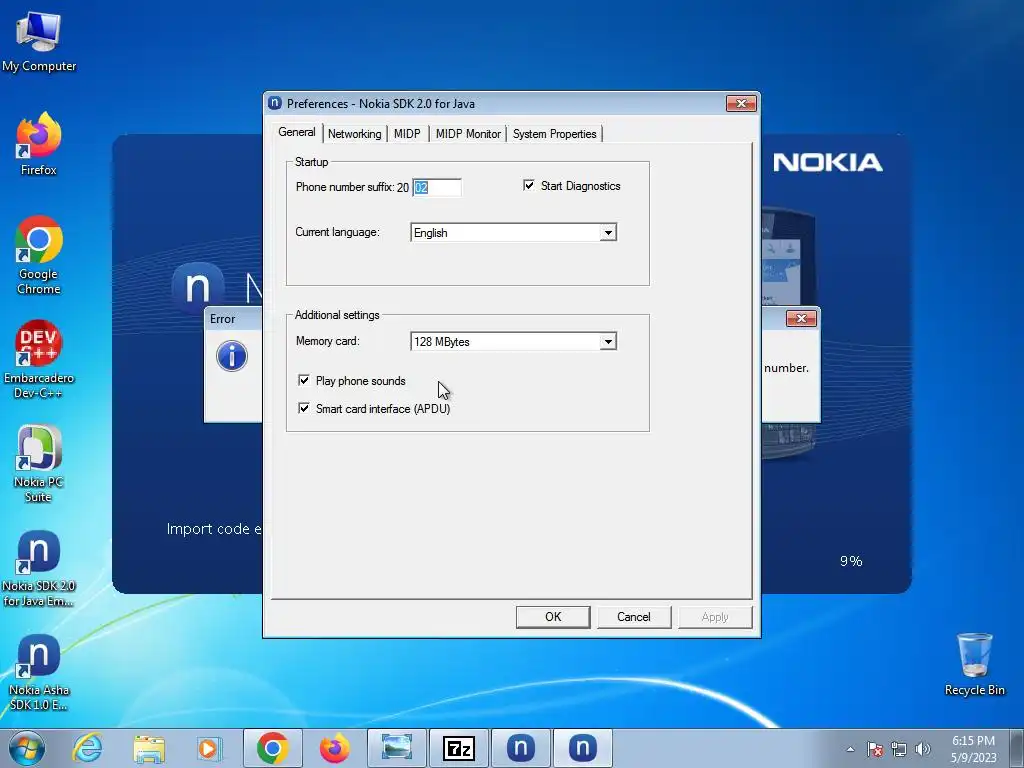1024x768 pixels.
Task: Click the Show desktop strip
Action: (x=1017, y=748)
